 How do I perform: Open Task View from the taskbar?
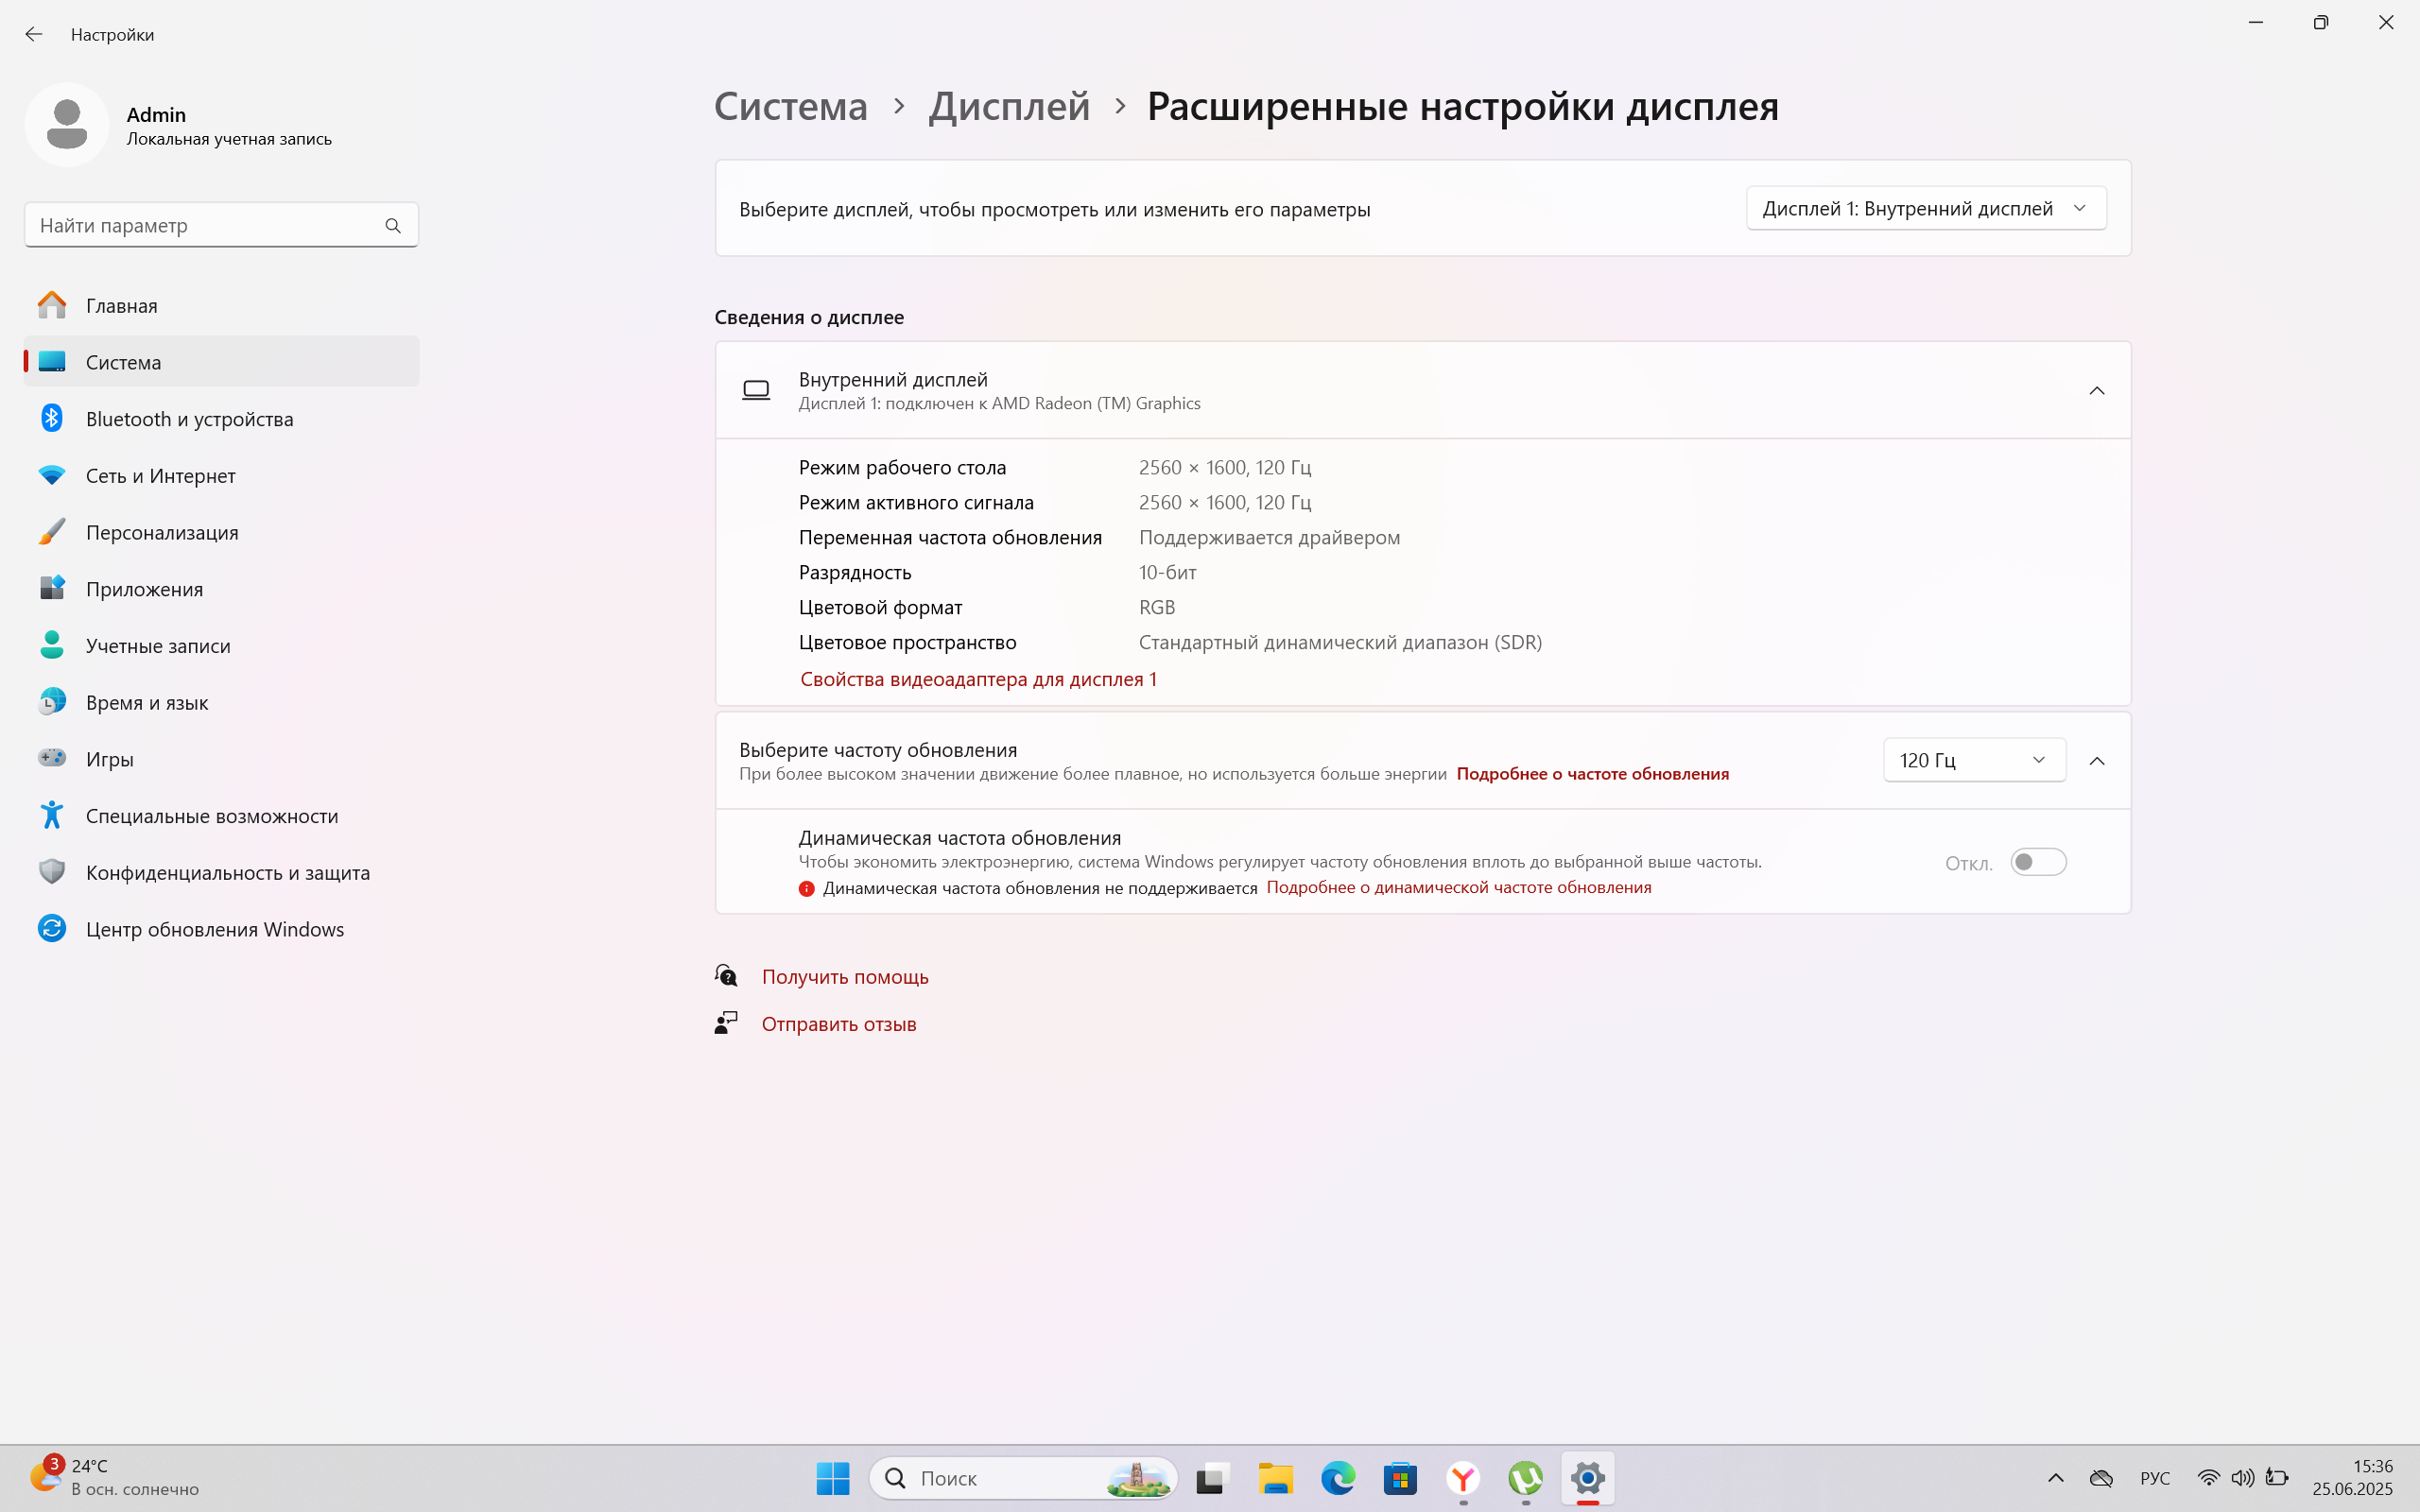tap(1211, 1478)
